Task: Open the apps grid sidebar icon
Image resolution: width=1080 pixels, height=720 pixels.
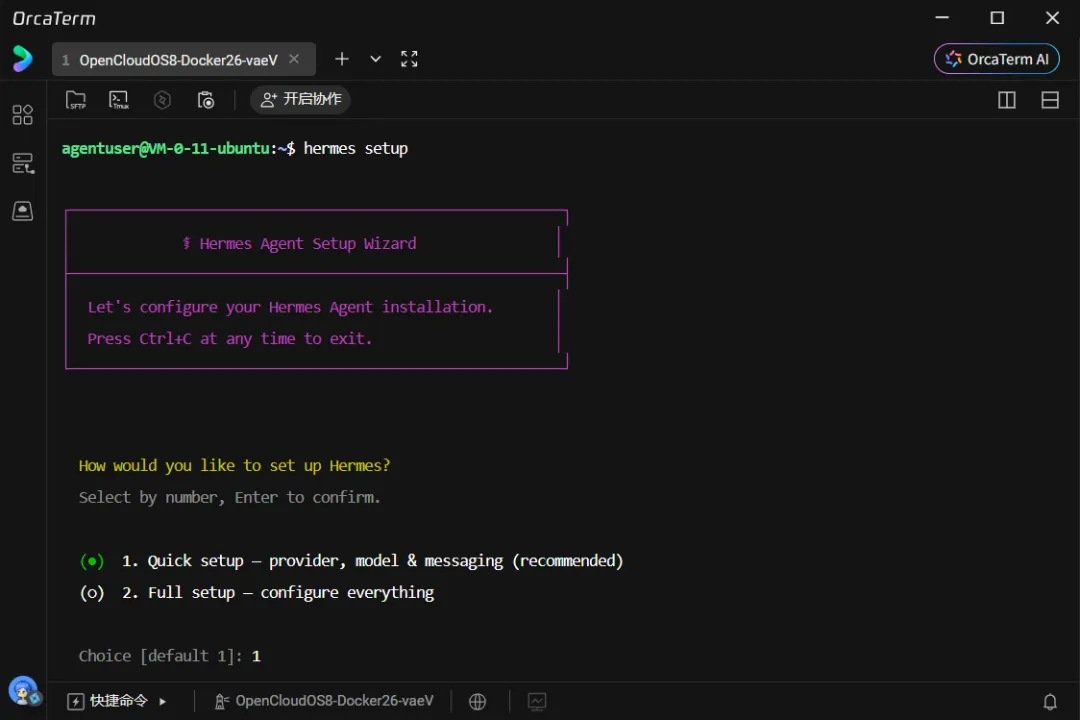Action: point(23,114)
